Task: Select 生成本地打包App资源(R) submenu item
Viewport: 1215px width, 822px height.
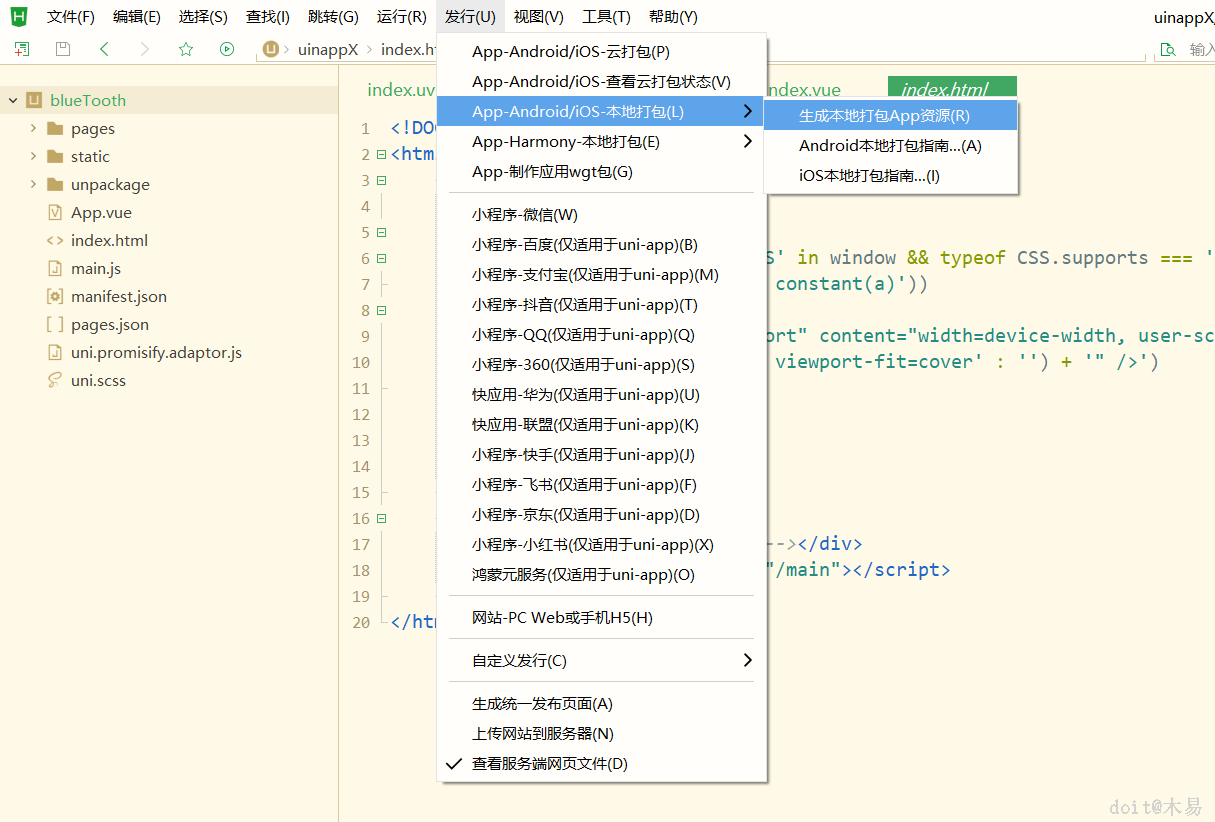Action: point(884,116)
